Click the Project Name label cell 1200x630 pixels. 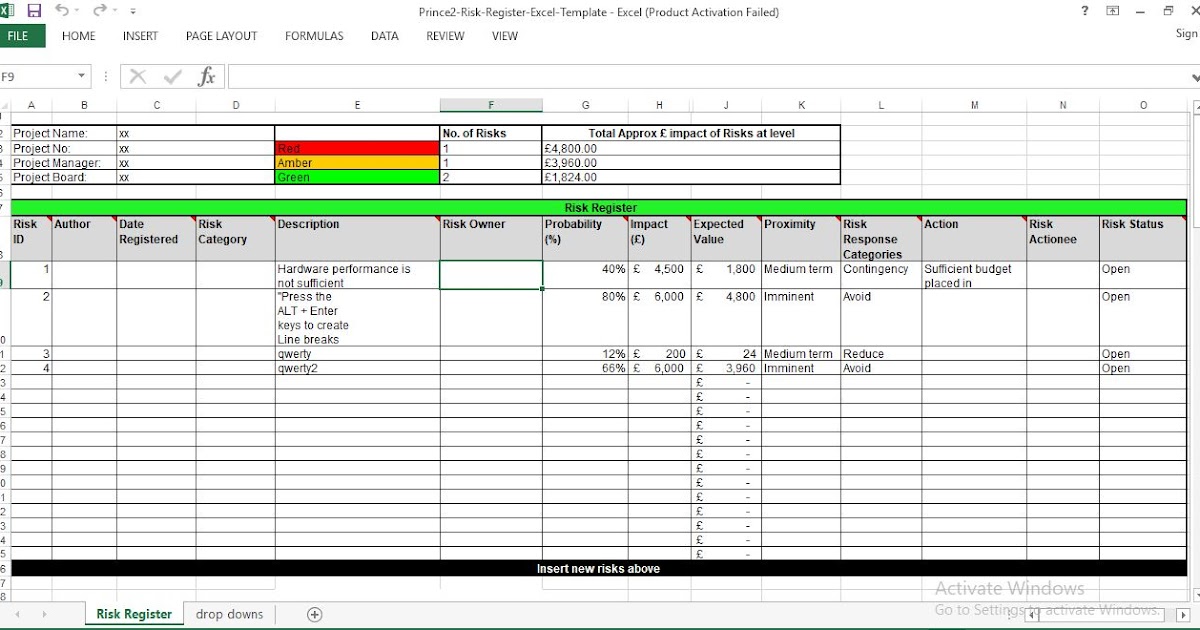pyautogui.click(x=63, y=133)
